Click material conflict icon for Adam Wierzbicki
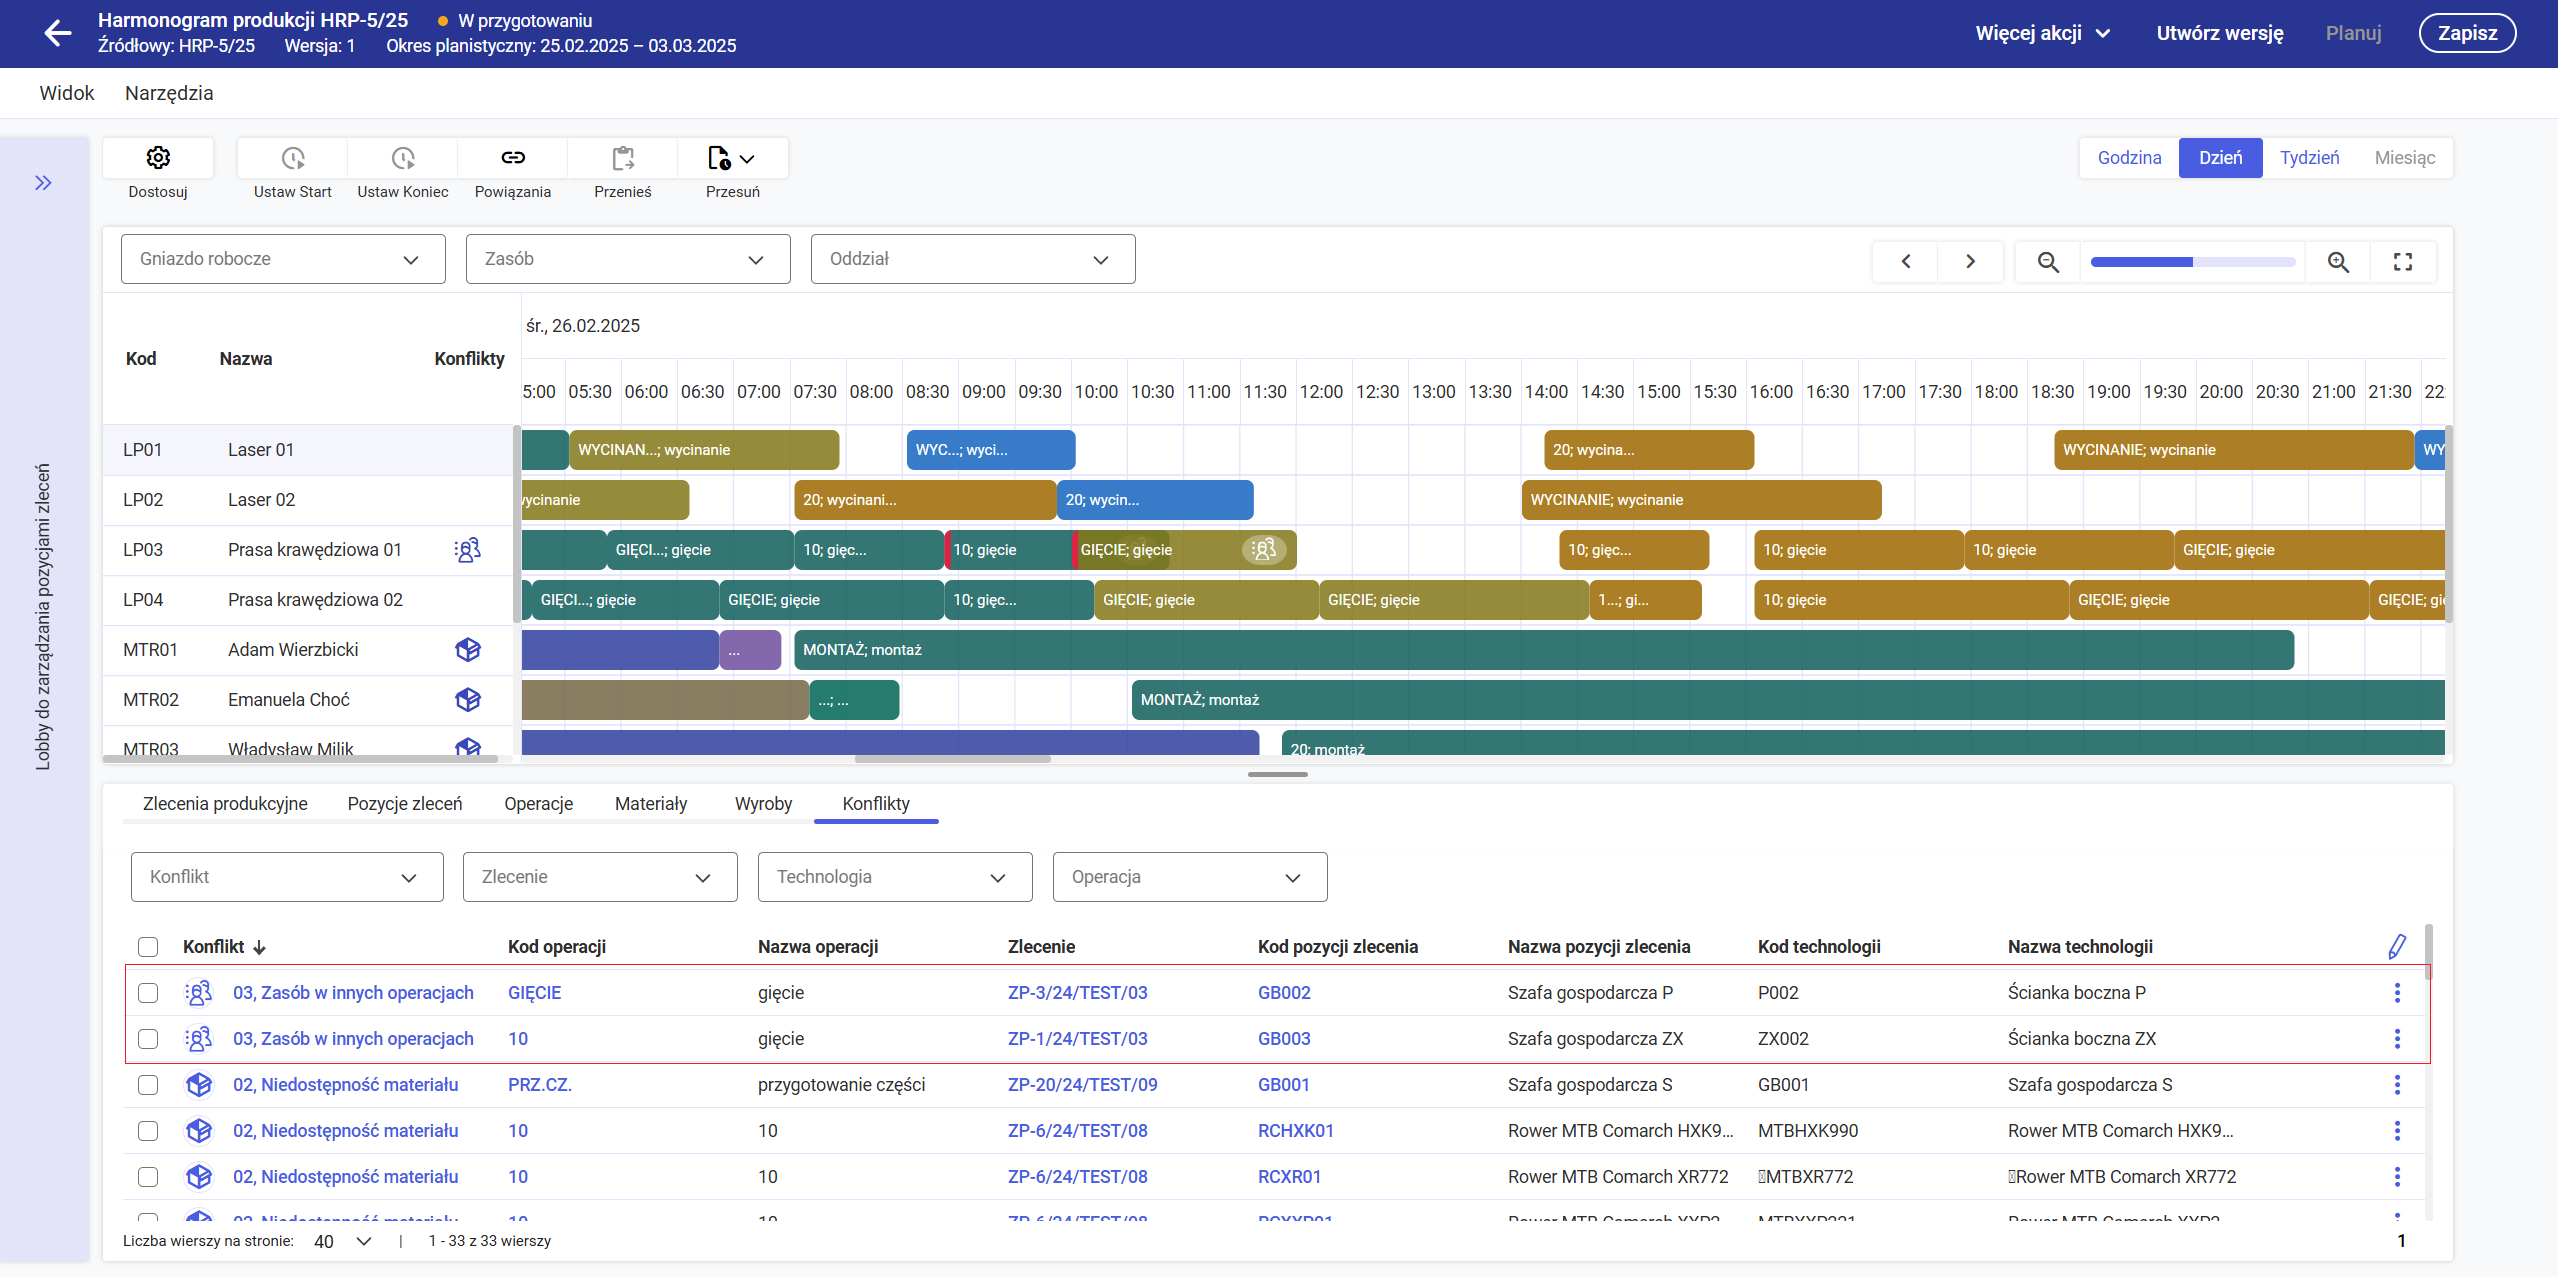 click(468, 650)
